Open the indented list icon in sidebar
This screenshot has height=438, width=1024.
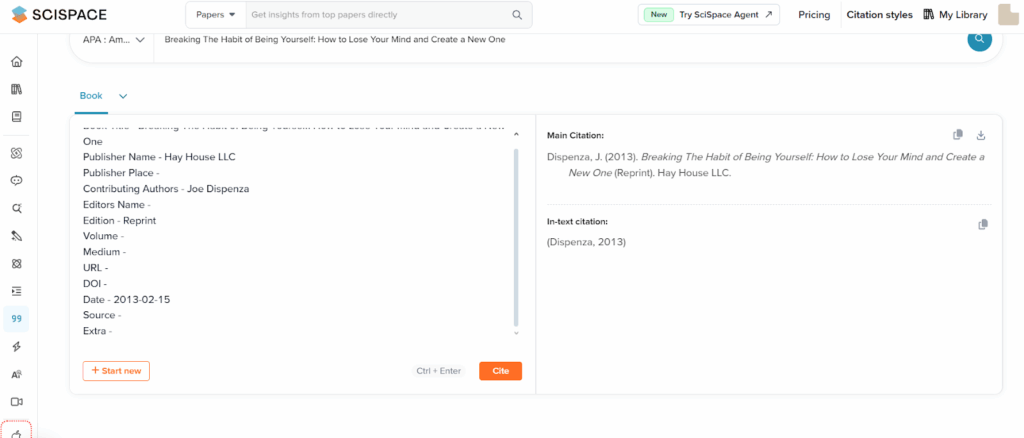tap(17, 291)
